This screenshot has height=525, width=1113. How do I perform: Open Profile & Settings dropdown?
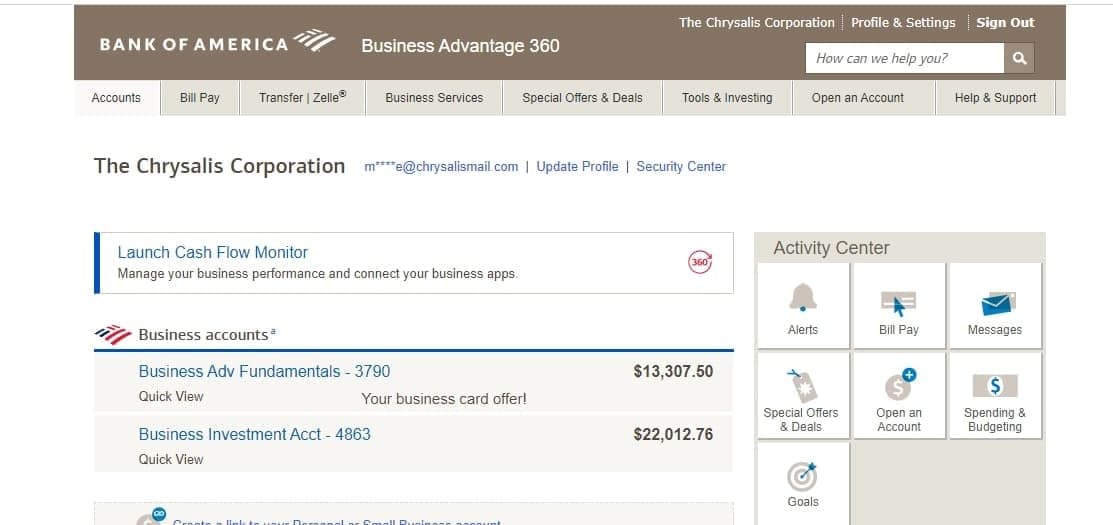pos(903,23)
